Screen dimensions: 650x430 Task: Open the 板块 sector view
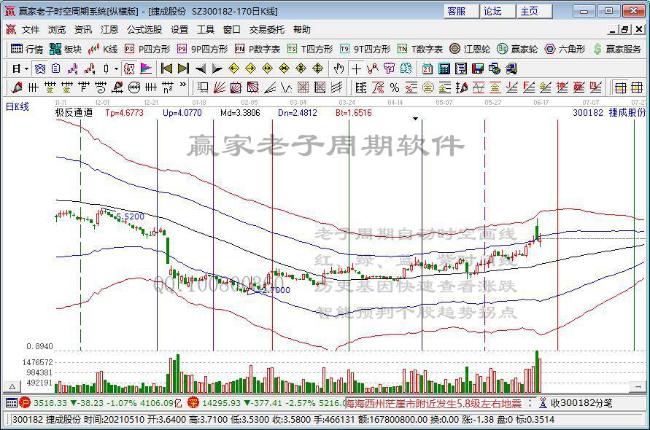click(65, 49)
